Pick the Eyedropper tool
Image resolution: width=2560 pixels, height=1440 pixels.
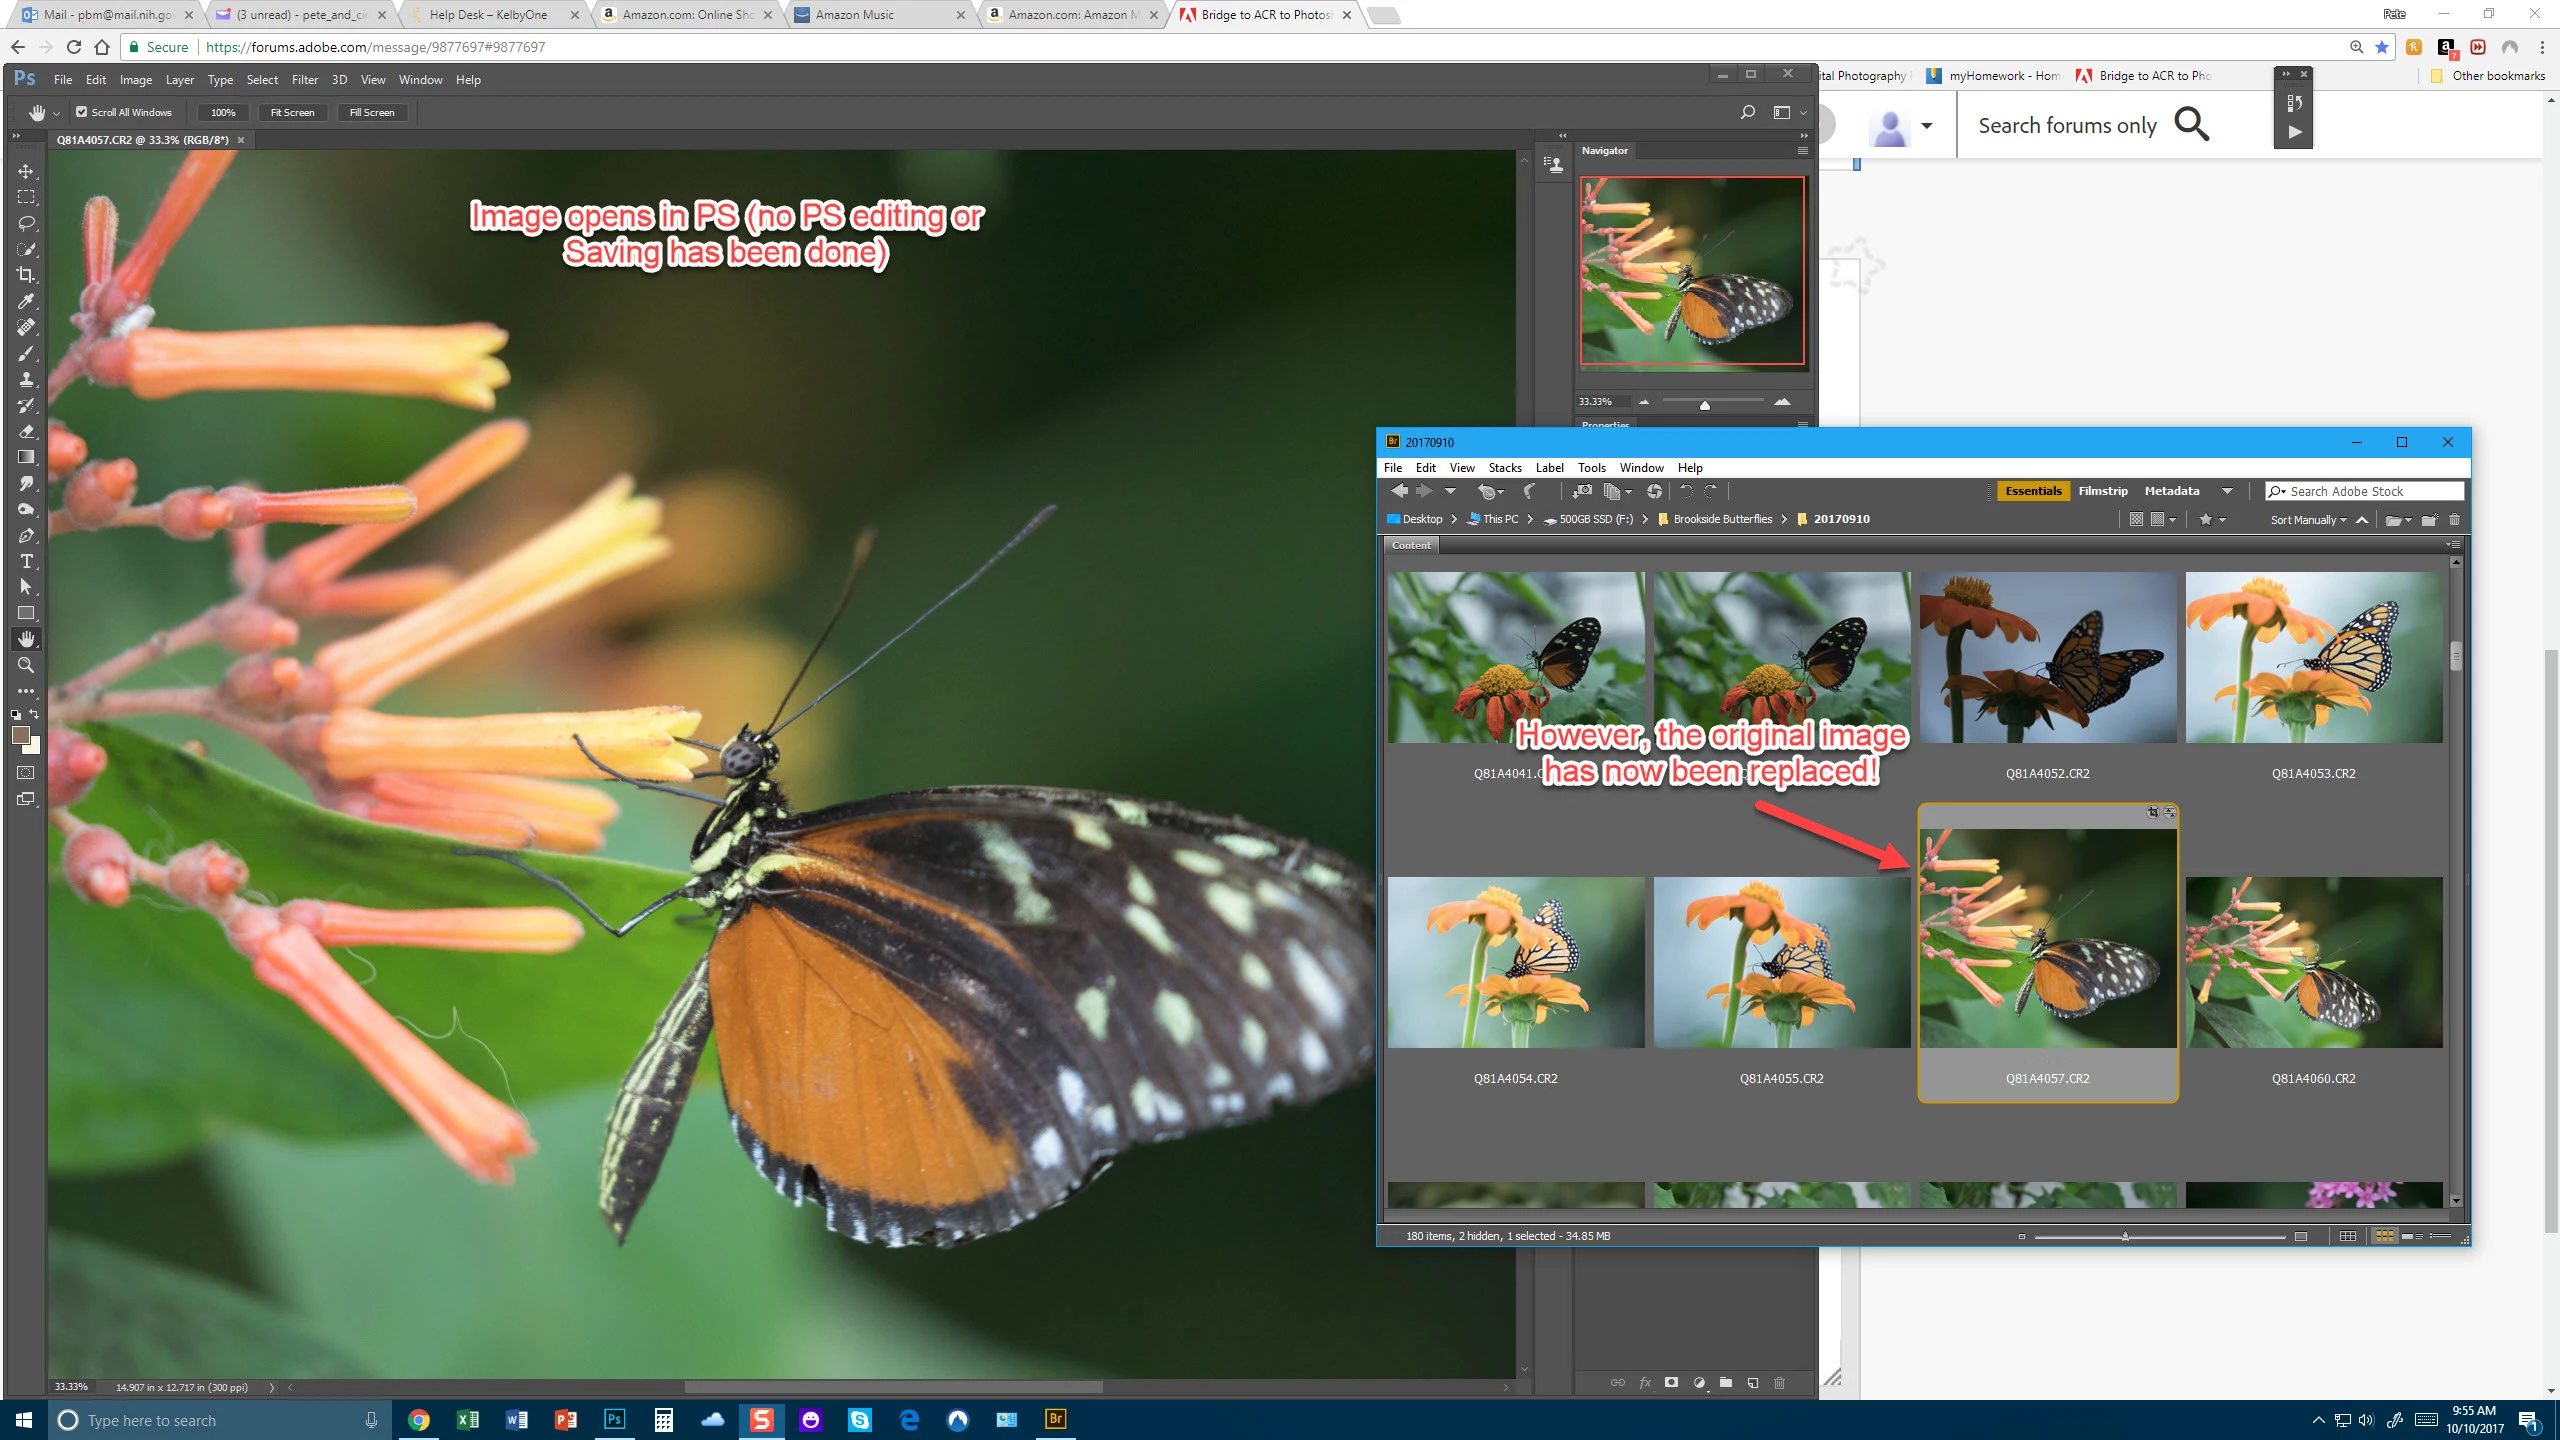[x=26, y=301]
